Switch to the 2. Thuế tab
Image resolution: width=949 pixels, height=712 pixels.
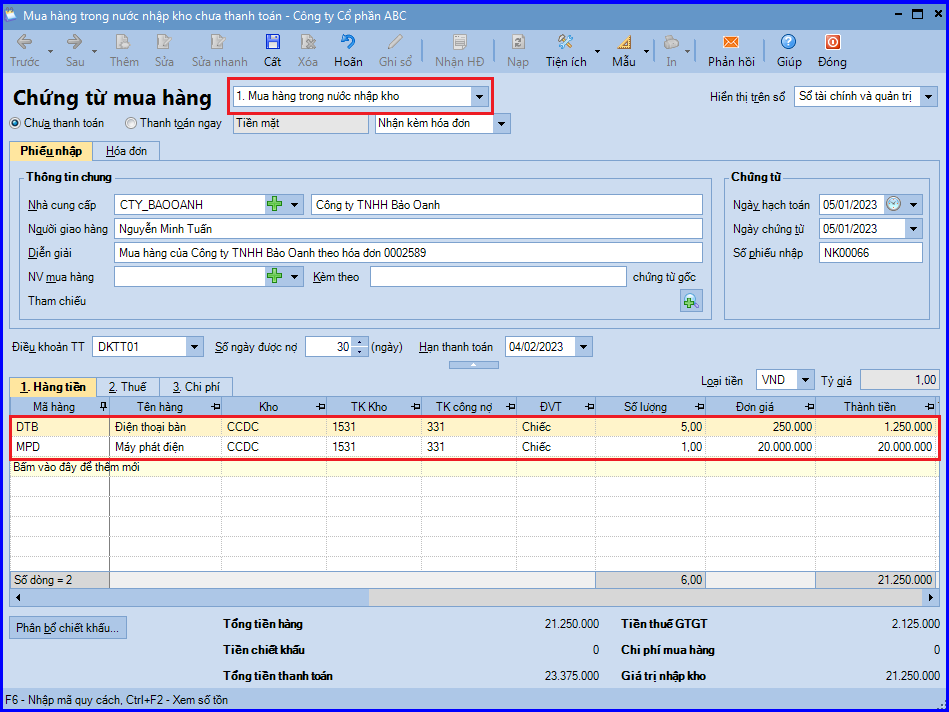[127, 386]
